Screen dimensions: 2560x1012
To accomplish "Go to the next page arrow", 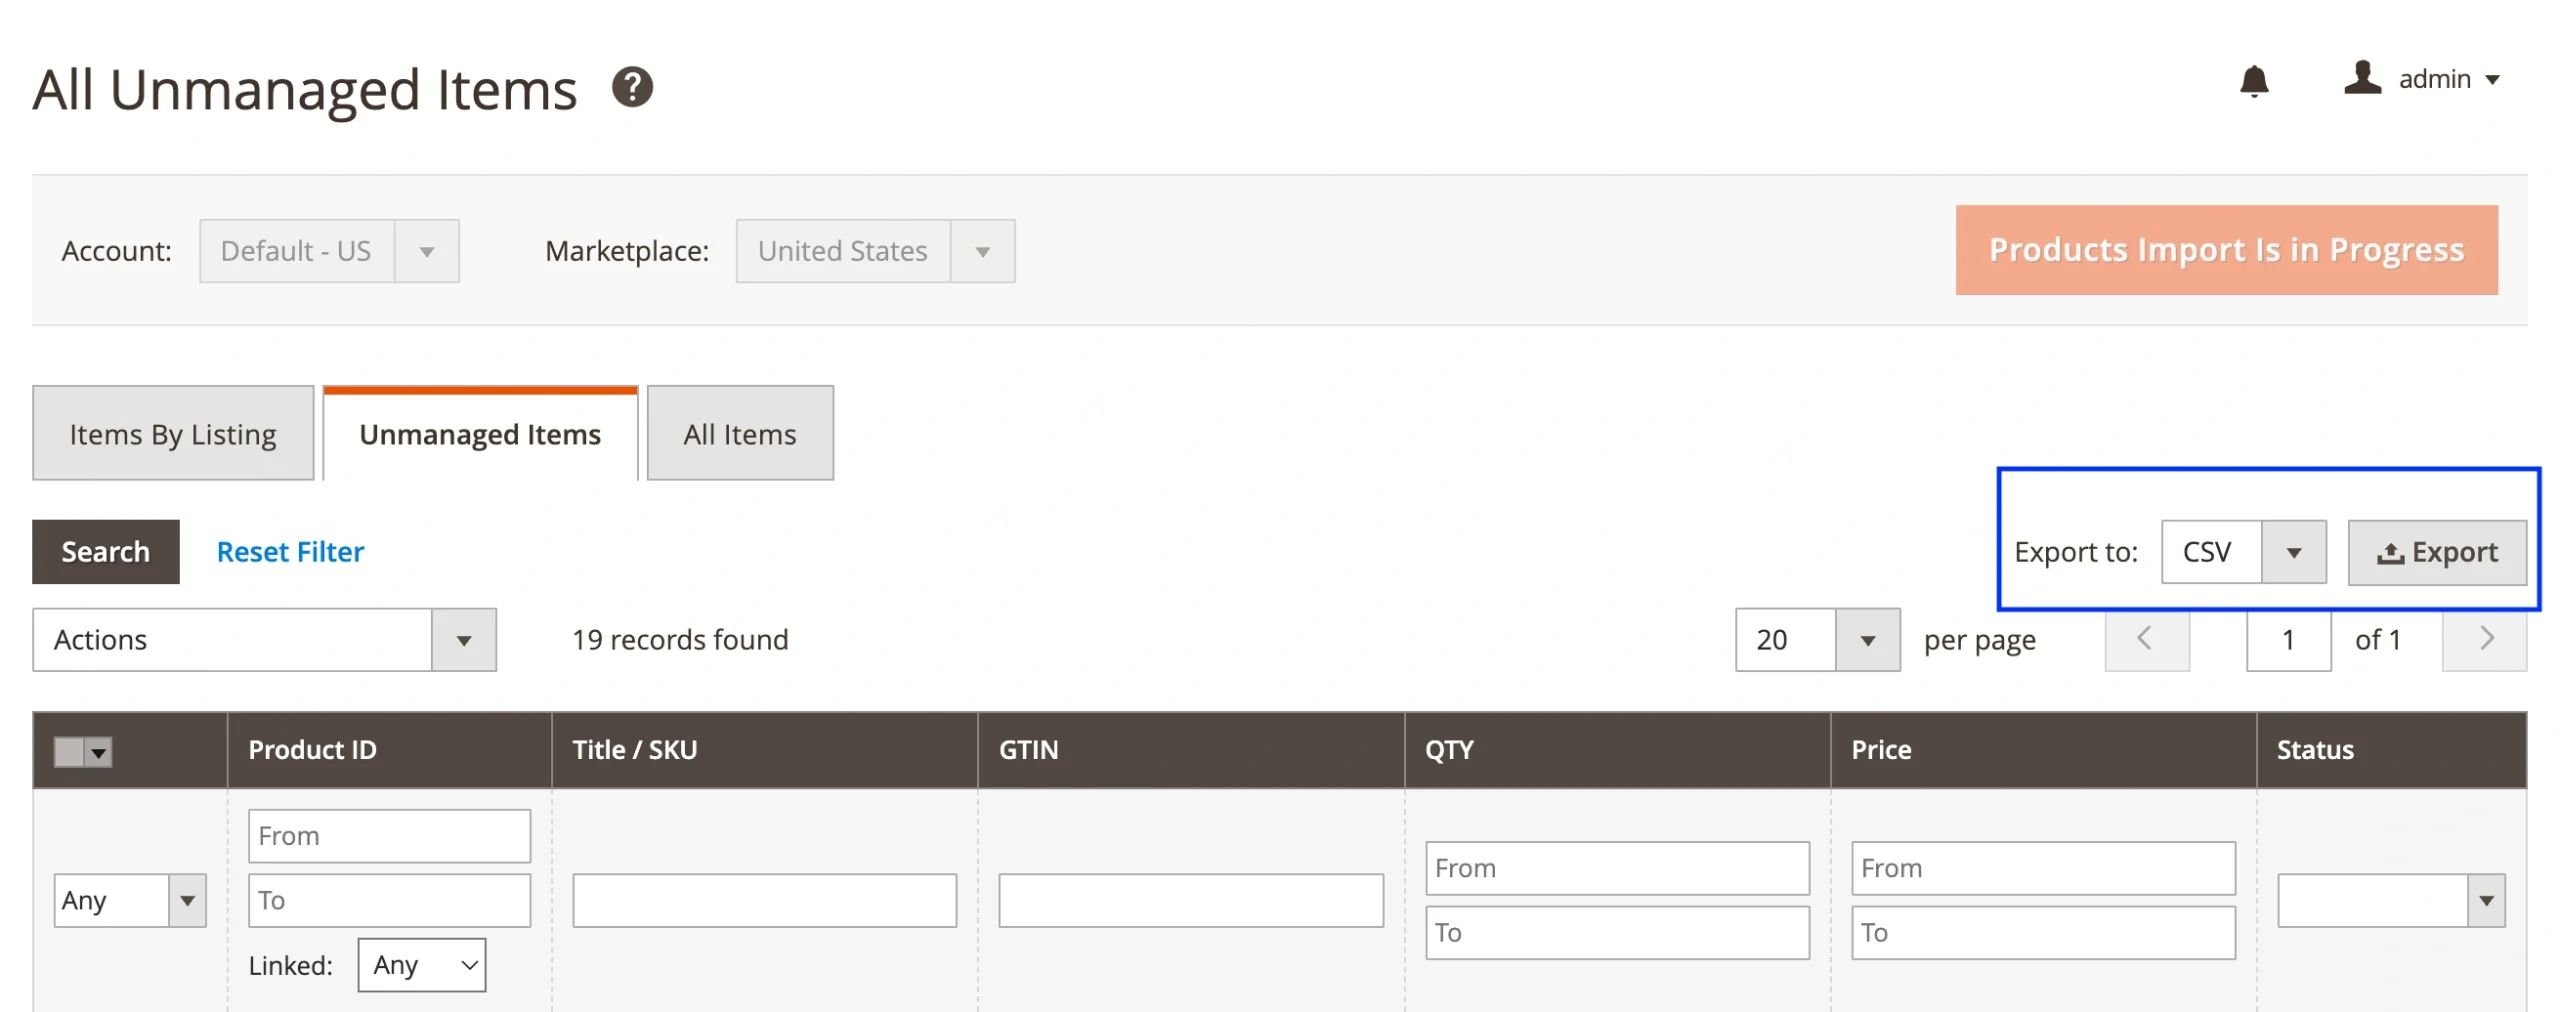I will click(x=2483, y=639).
